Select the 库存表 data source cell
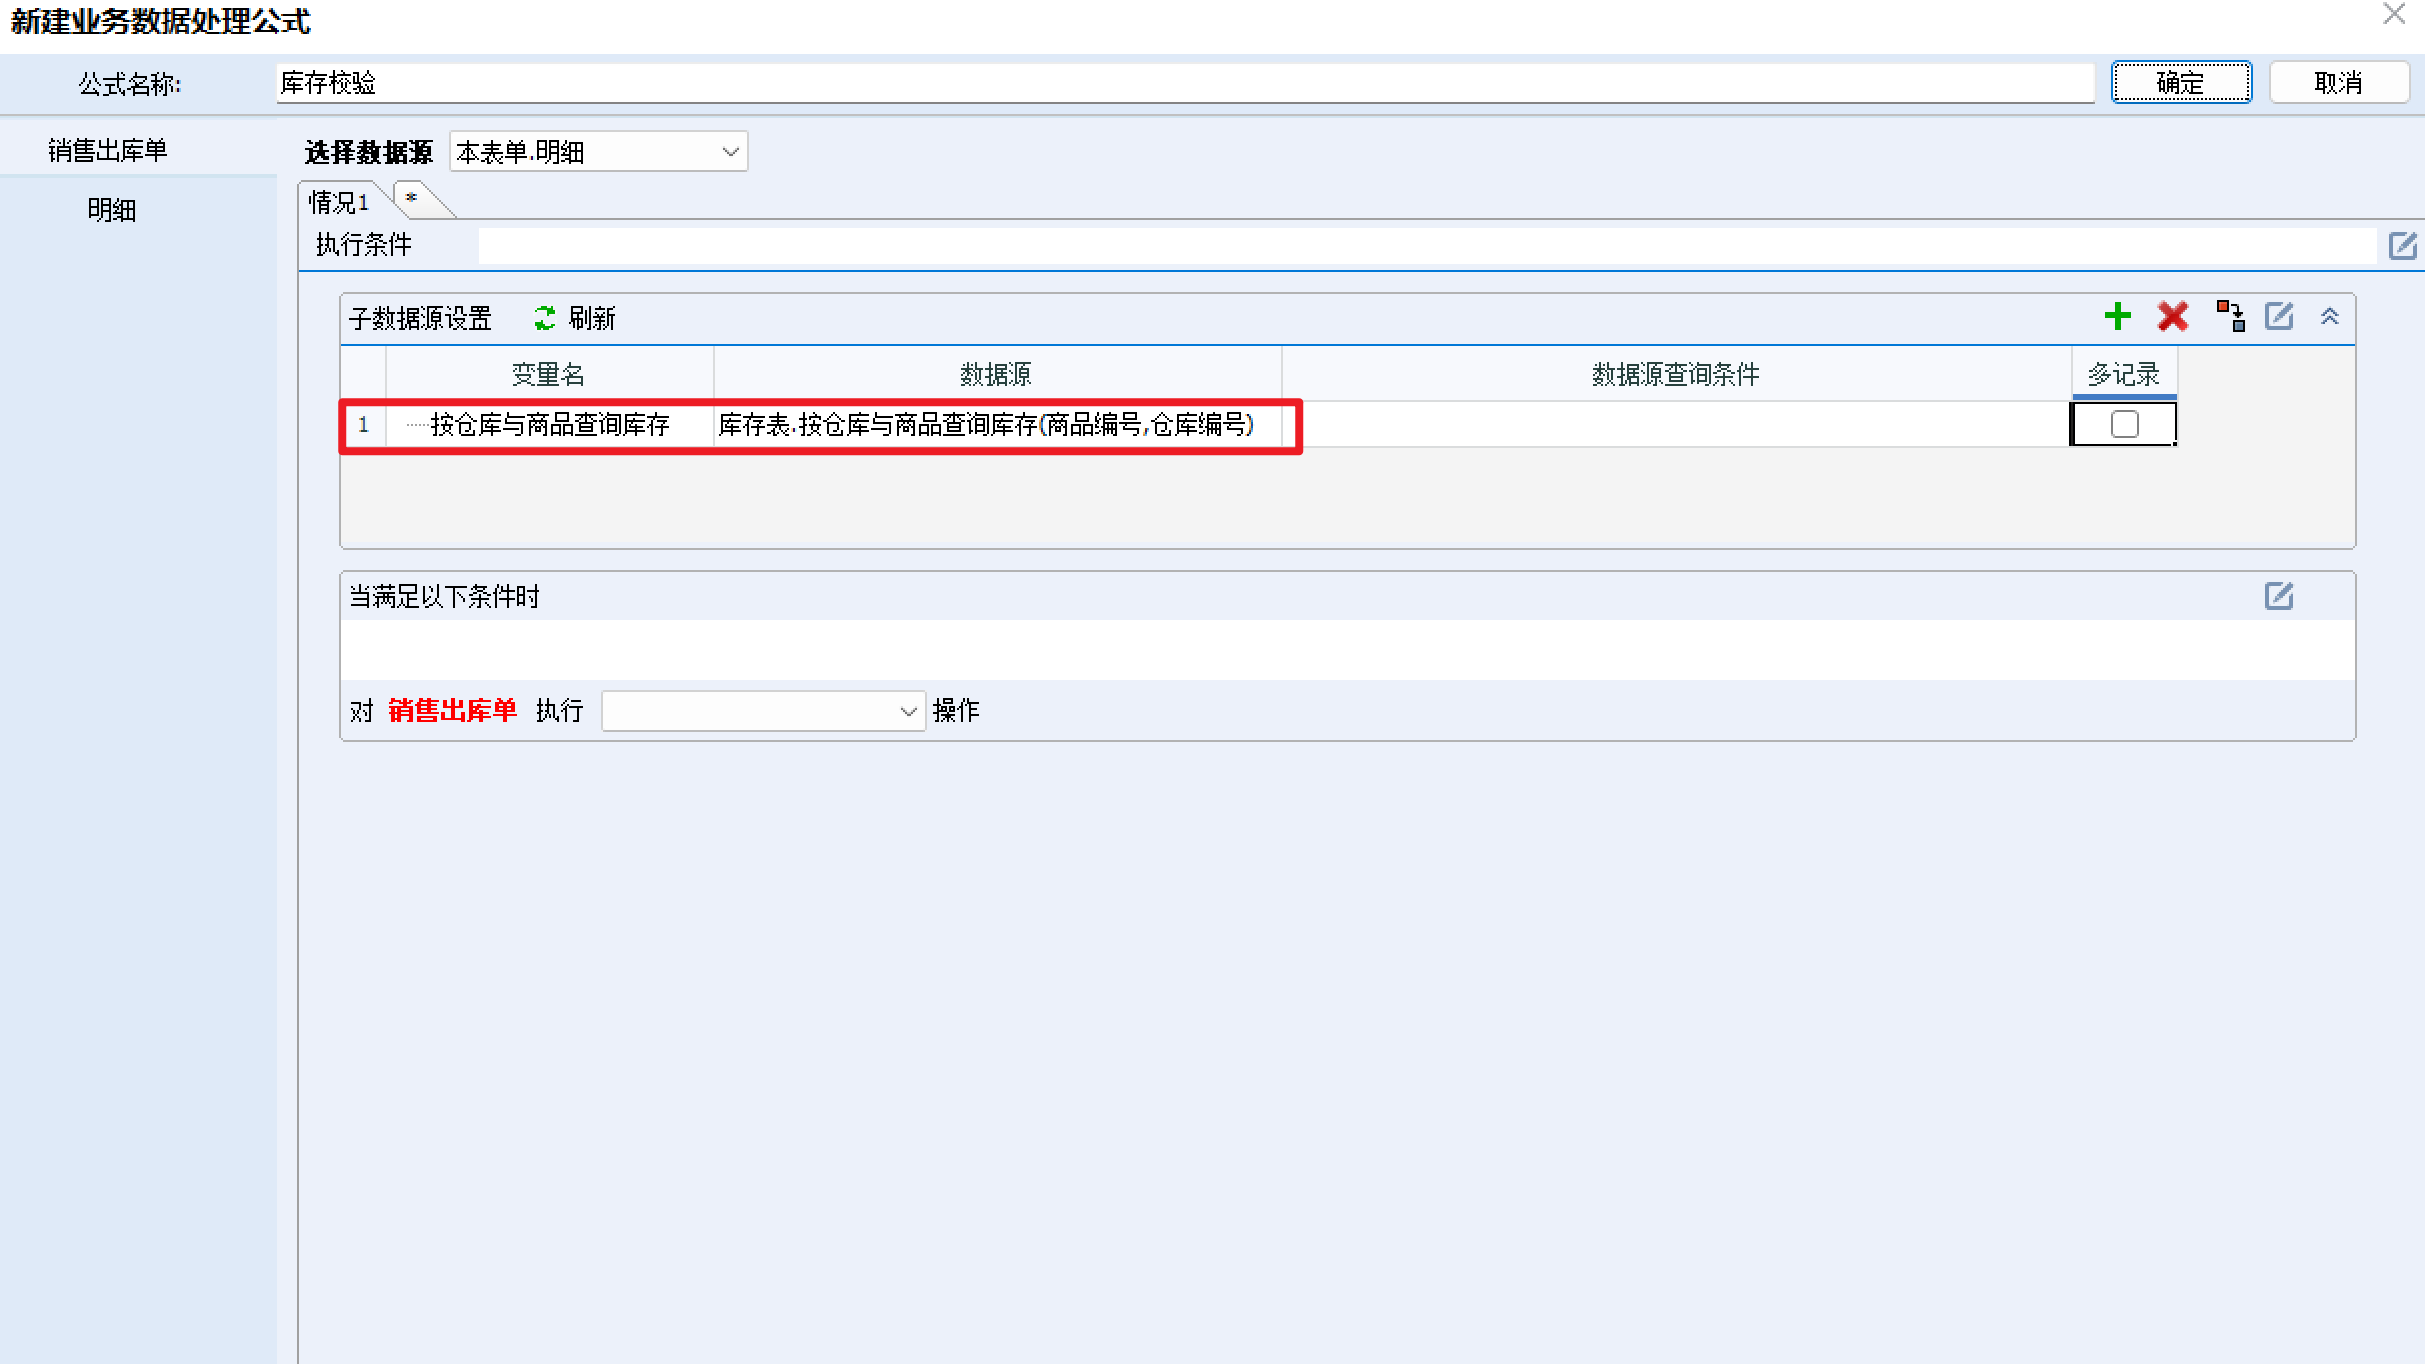Image resolution: width=2425 pixels, height=1364 pixels. [x=997, y=425]
